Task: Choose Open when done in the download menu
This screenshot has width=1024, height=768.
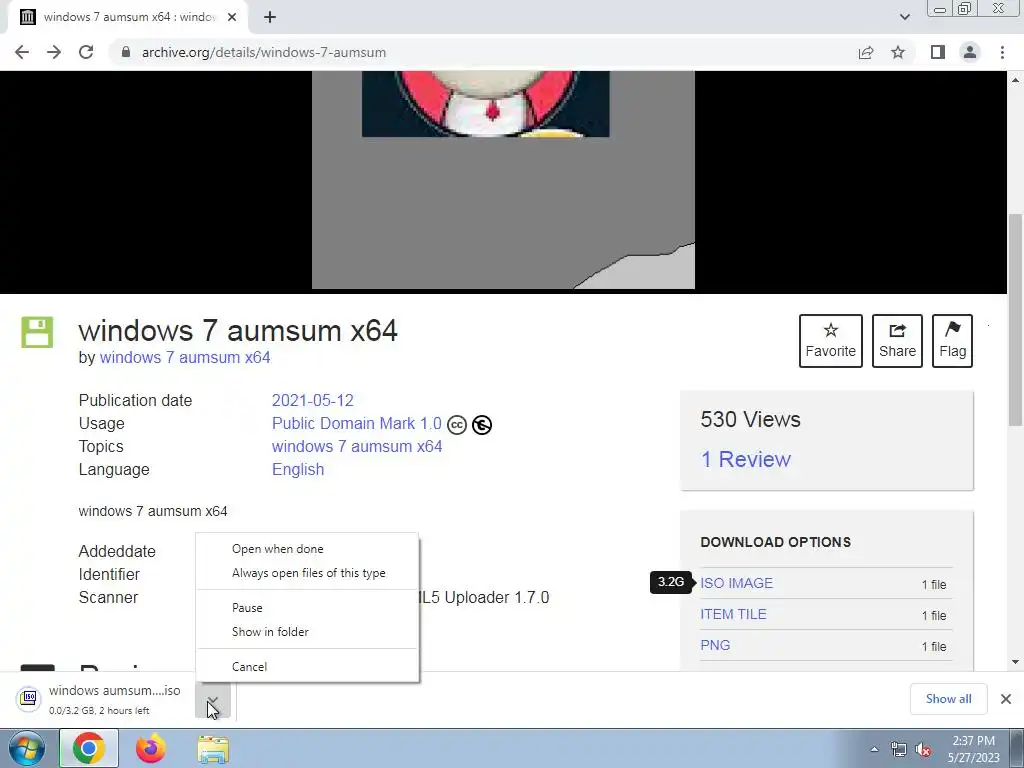Action: (x=307, y=549)
